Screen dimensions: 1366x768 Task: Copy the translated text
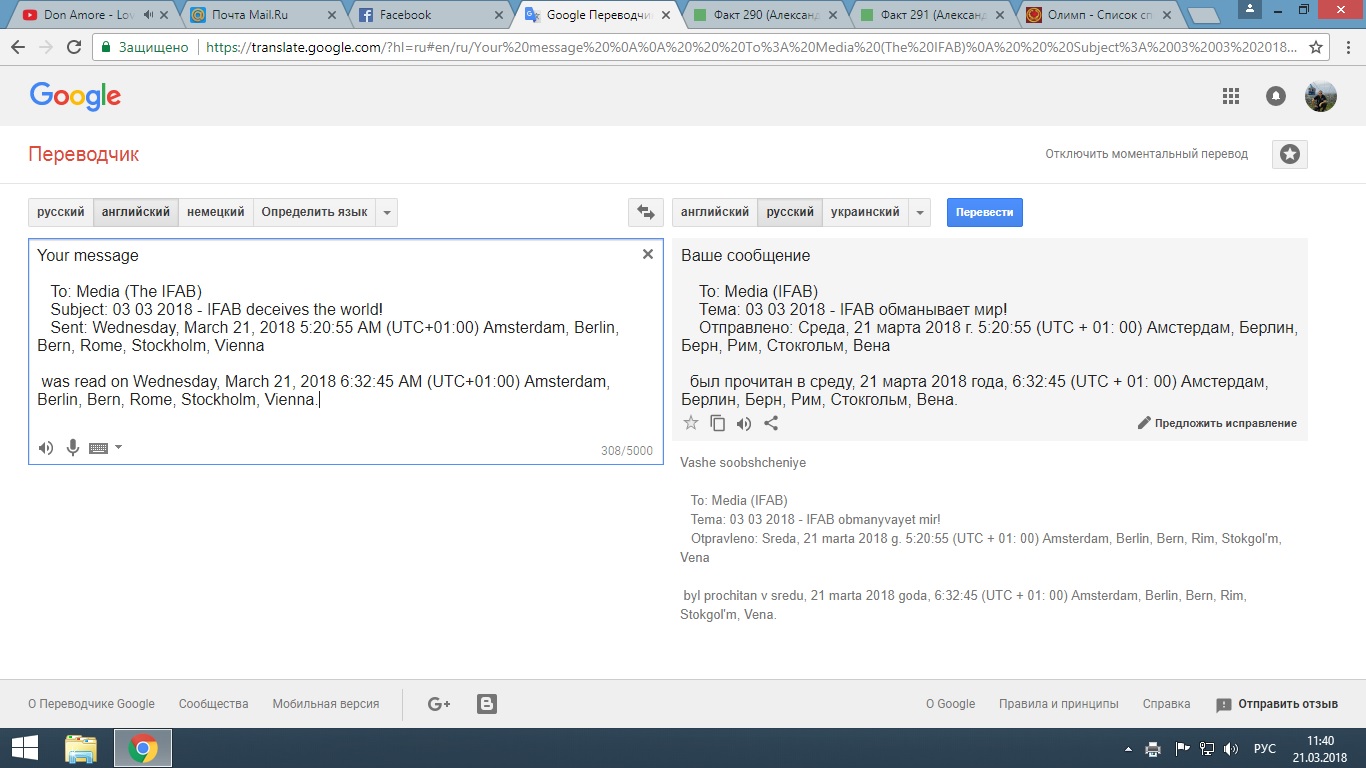(x=717, y=423)
